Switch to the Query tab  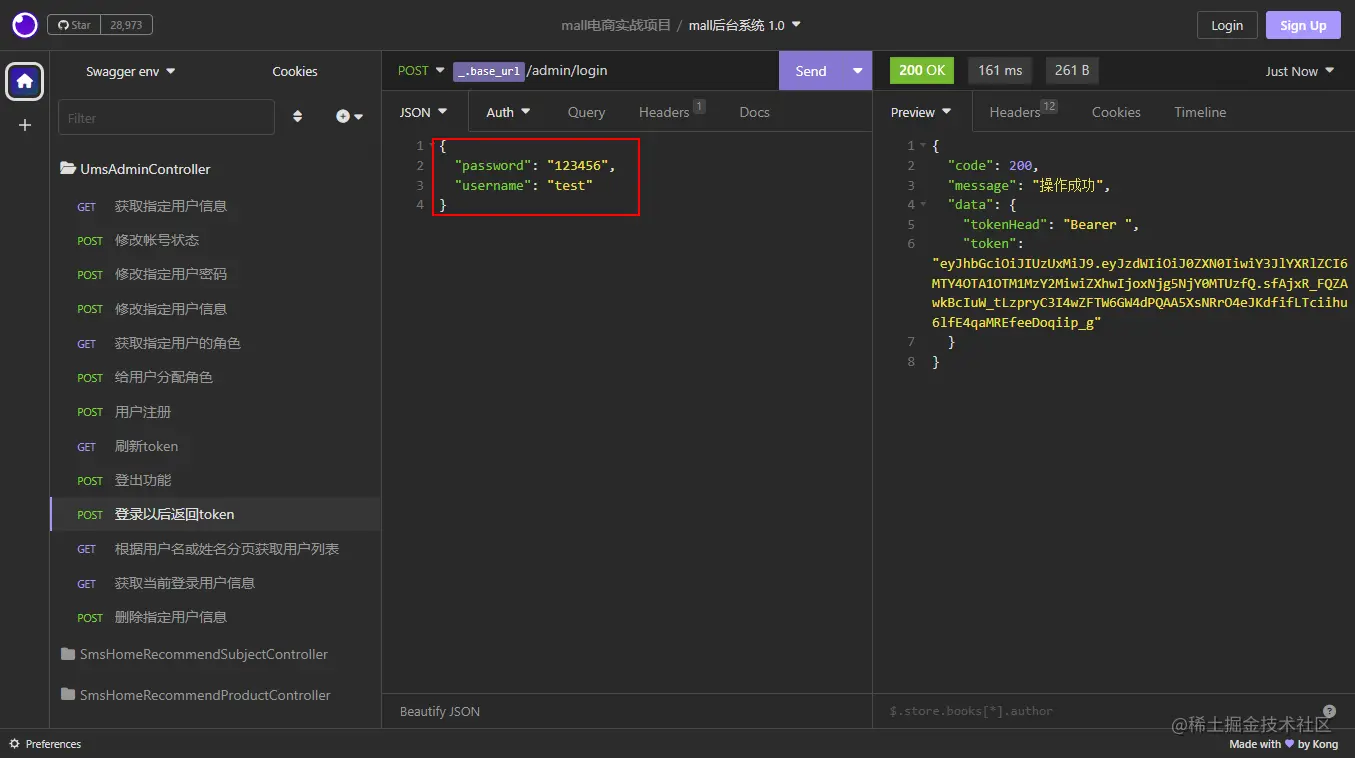coord(586,112)
